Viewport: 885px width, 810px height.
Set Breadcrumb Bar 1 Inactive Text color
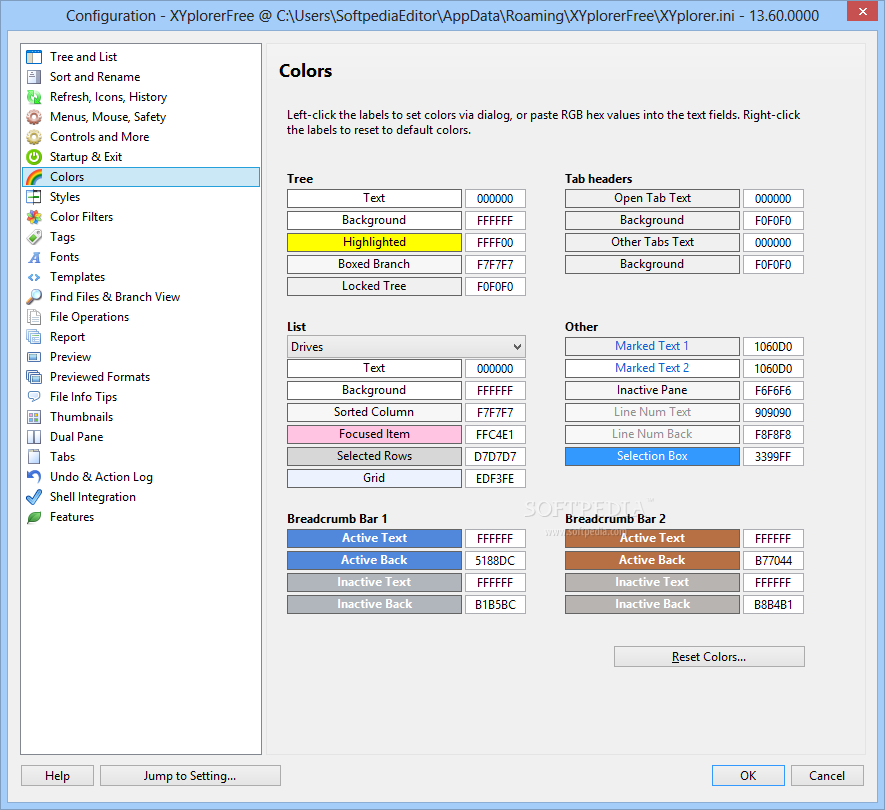click(x=374, y=582)
